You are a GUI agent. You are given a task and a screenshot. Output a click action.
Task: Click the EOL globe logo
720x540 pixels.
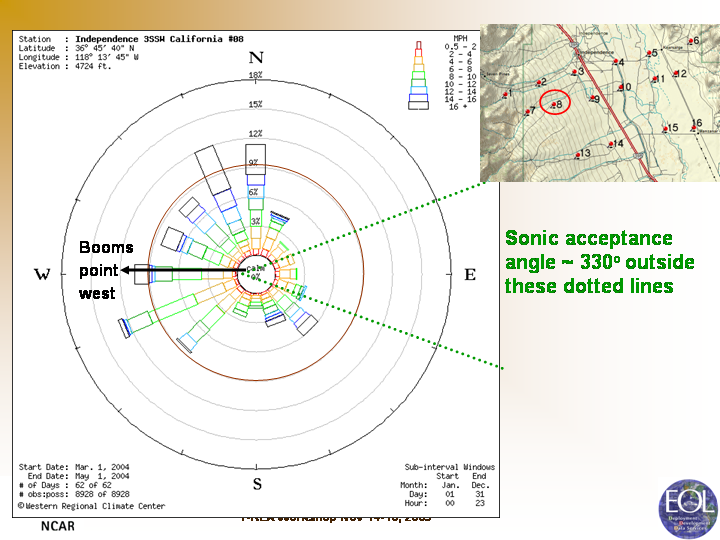[x=687, y=509]
